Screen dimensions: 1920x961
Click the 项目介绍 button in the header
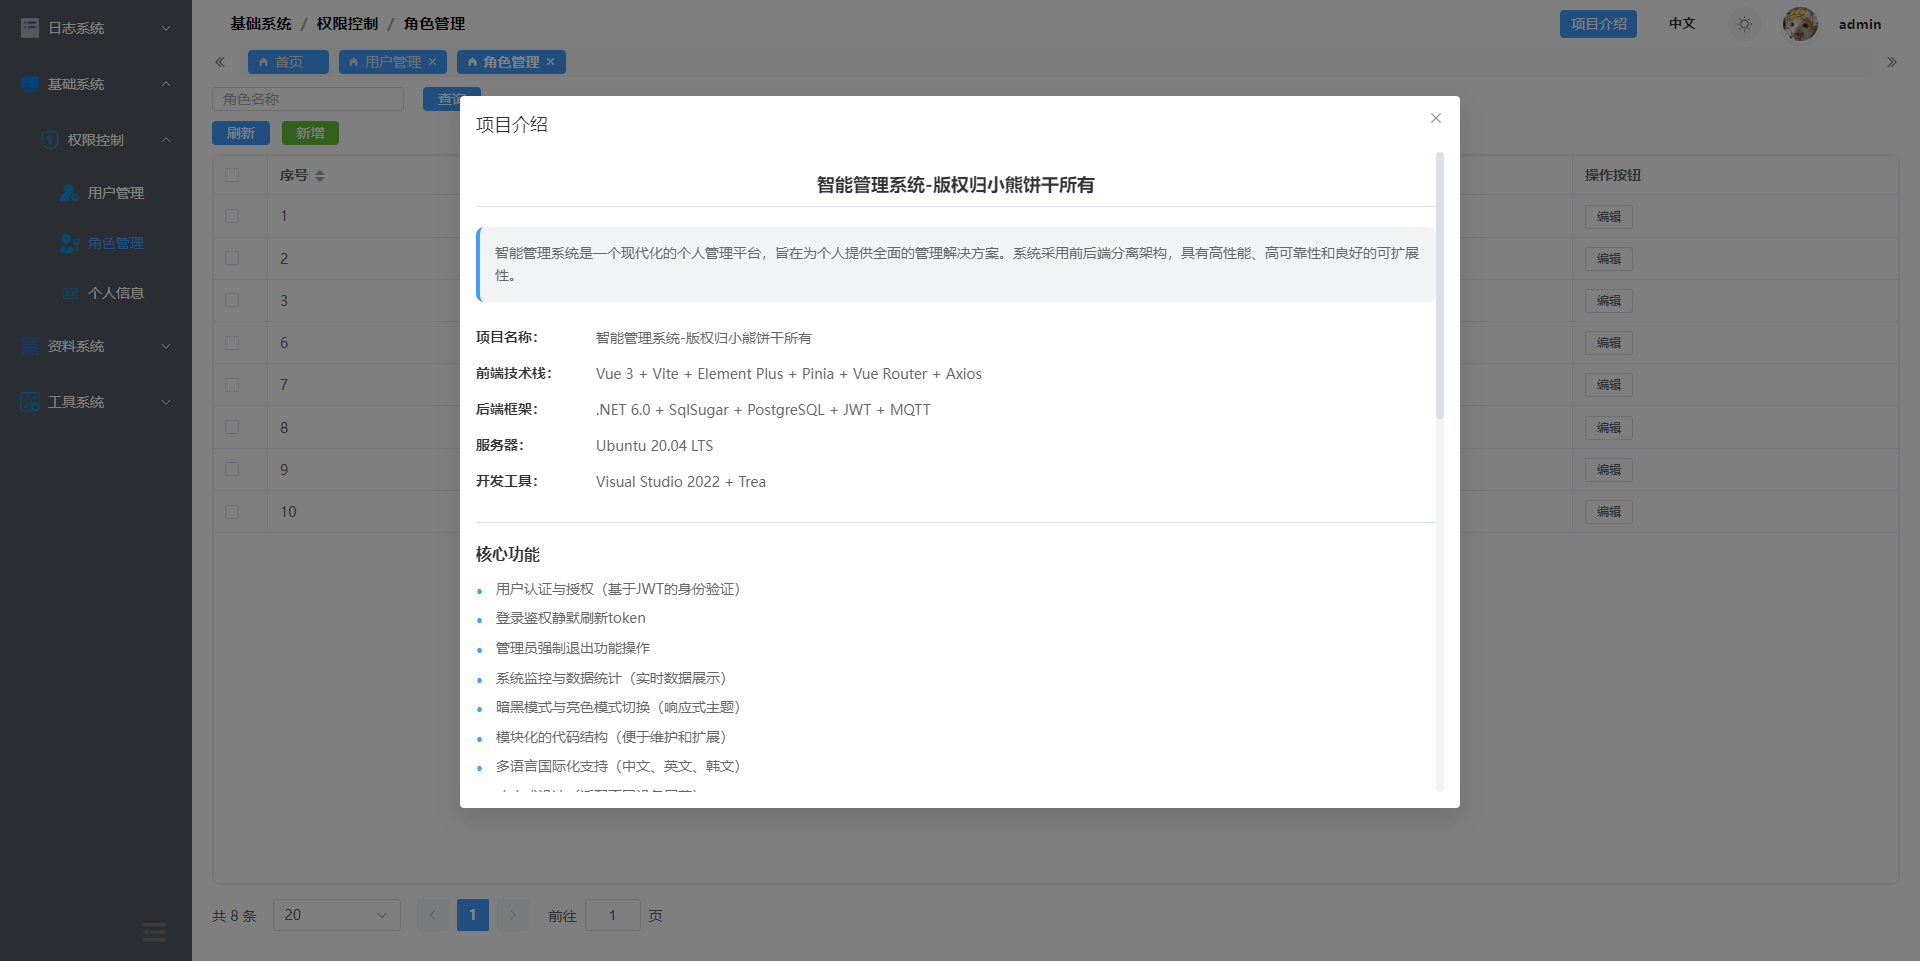click(1598, 24)
